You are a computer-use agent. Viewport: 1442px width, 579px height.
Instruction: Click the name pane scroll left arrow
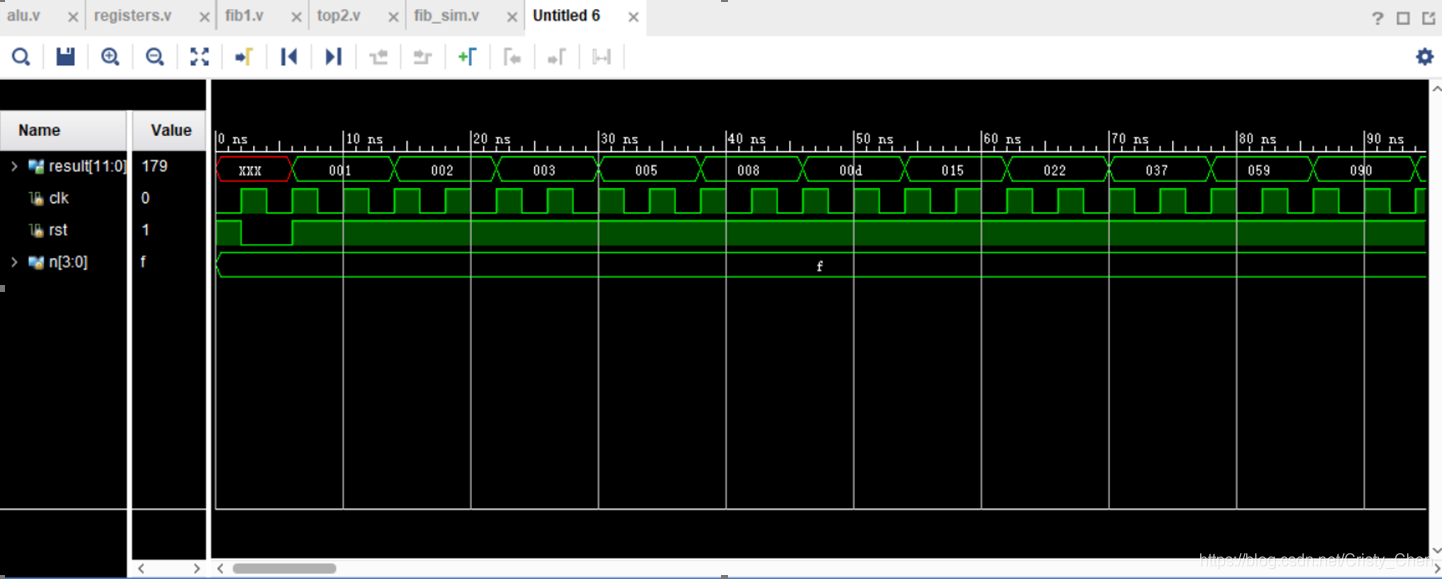(141, 568)
